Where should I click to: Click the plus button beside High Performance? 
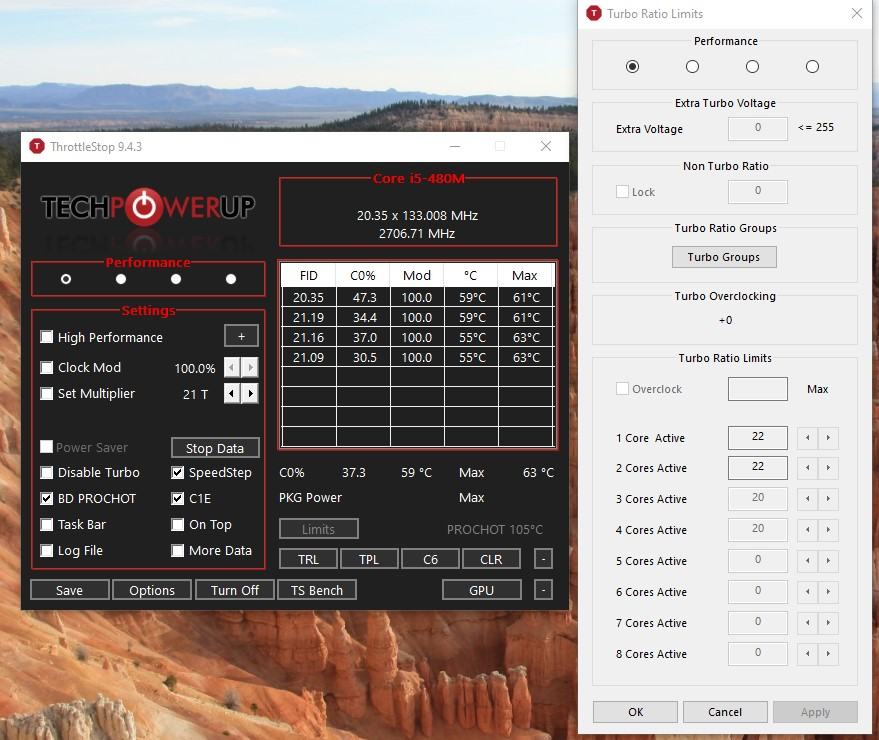coord(241,336)
